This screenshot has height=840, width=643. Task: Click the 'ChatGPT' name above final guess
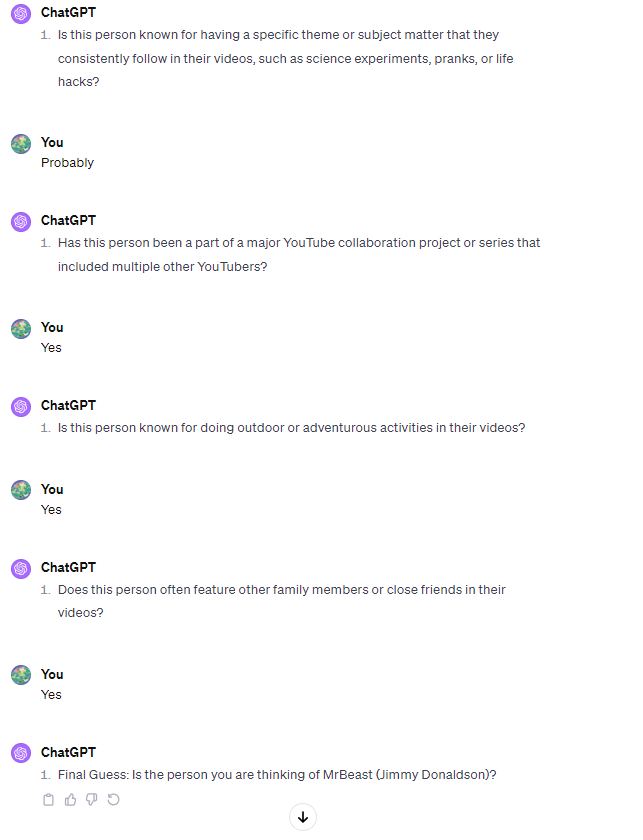(69, 752)
